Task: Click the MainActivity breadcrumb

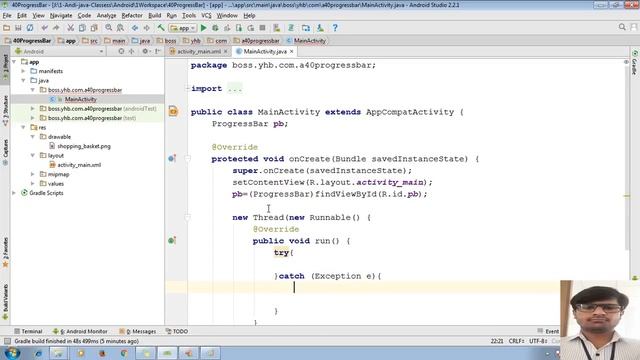Action: point(306,41)
